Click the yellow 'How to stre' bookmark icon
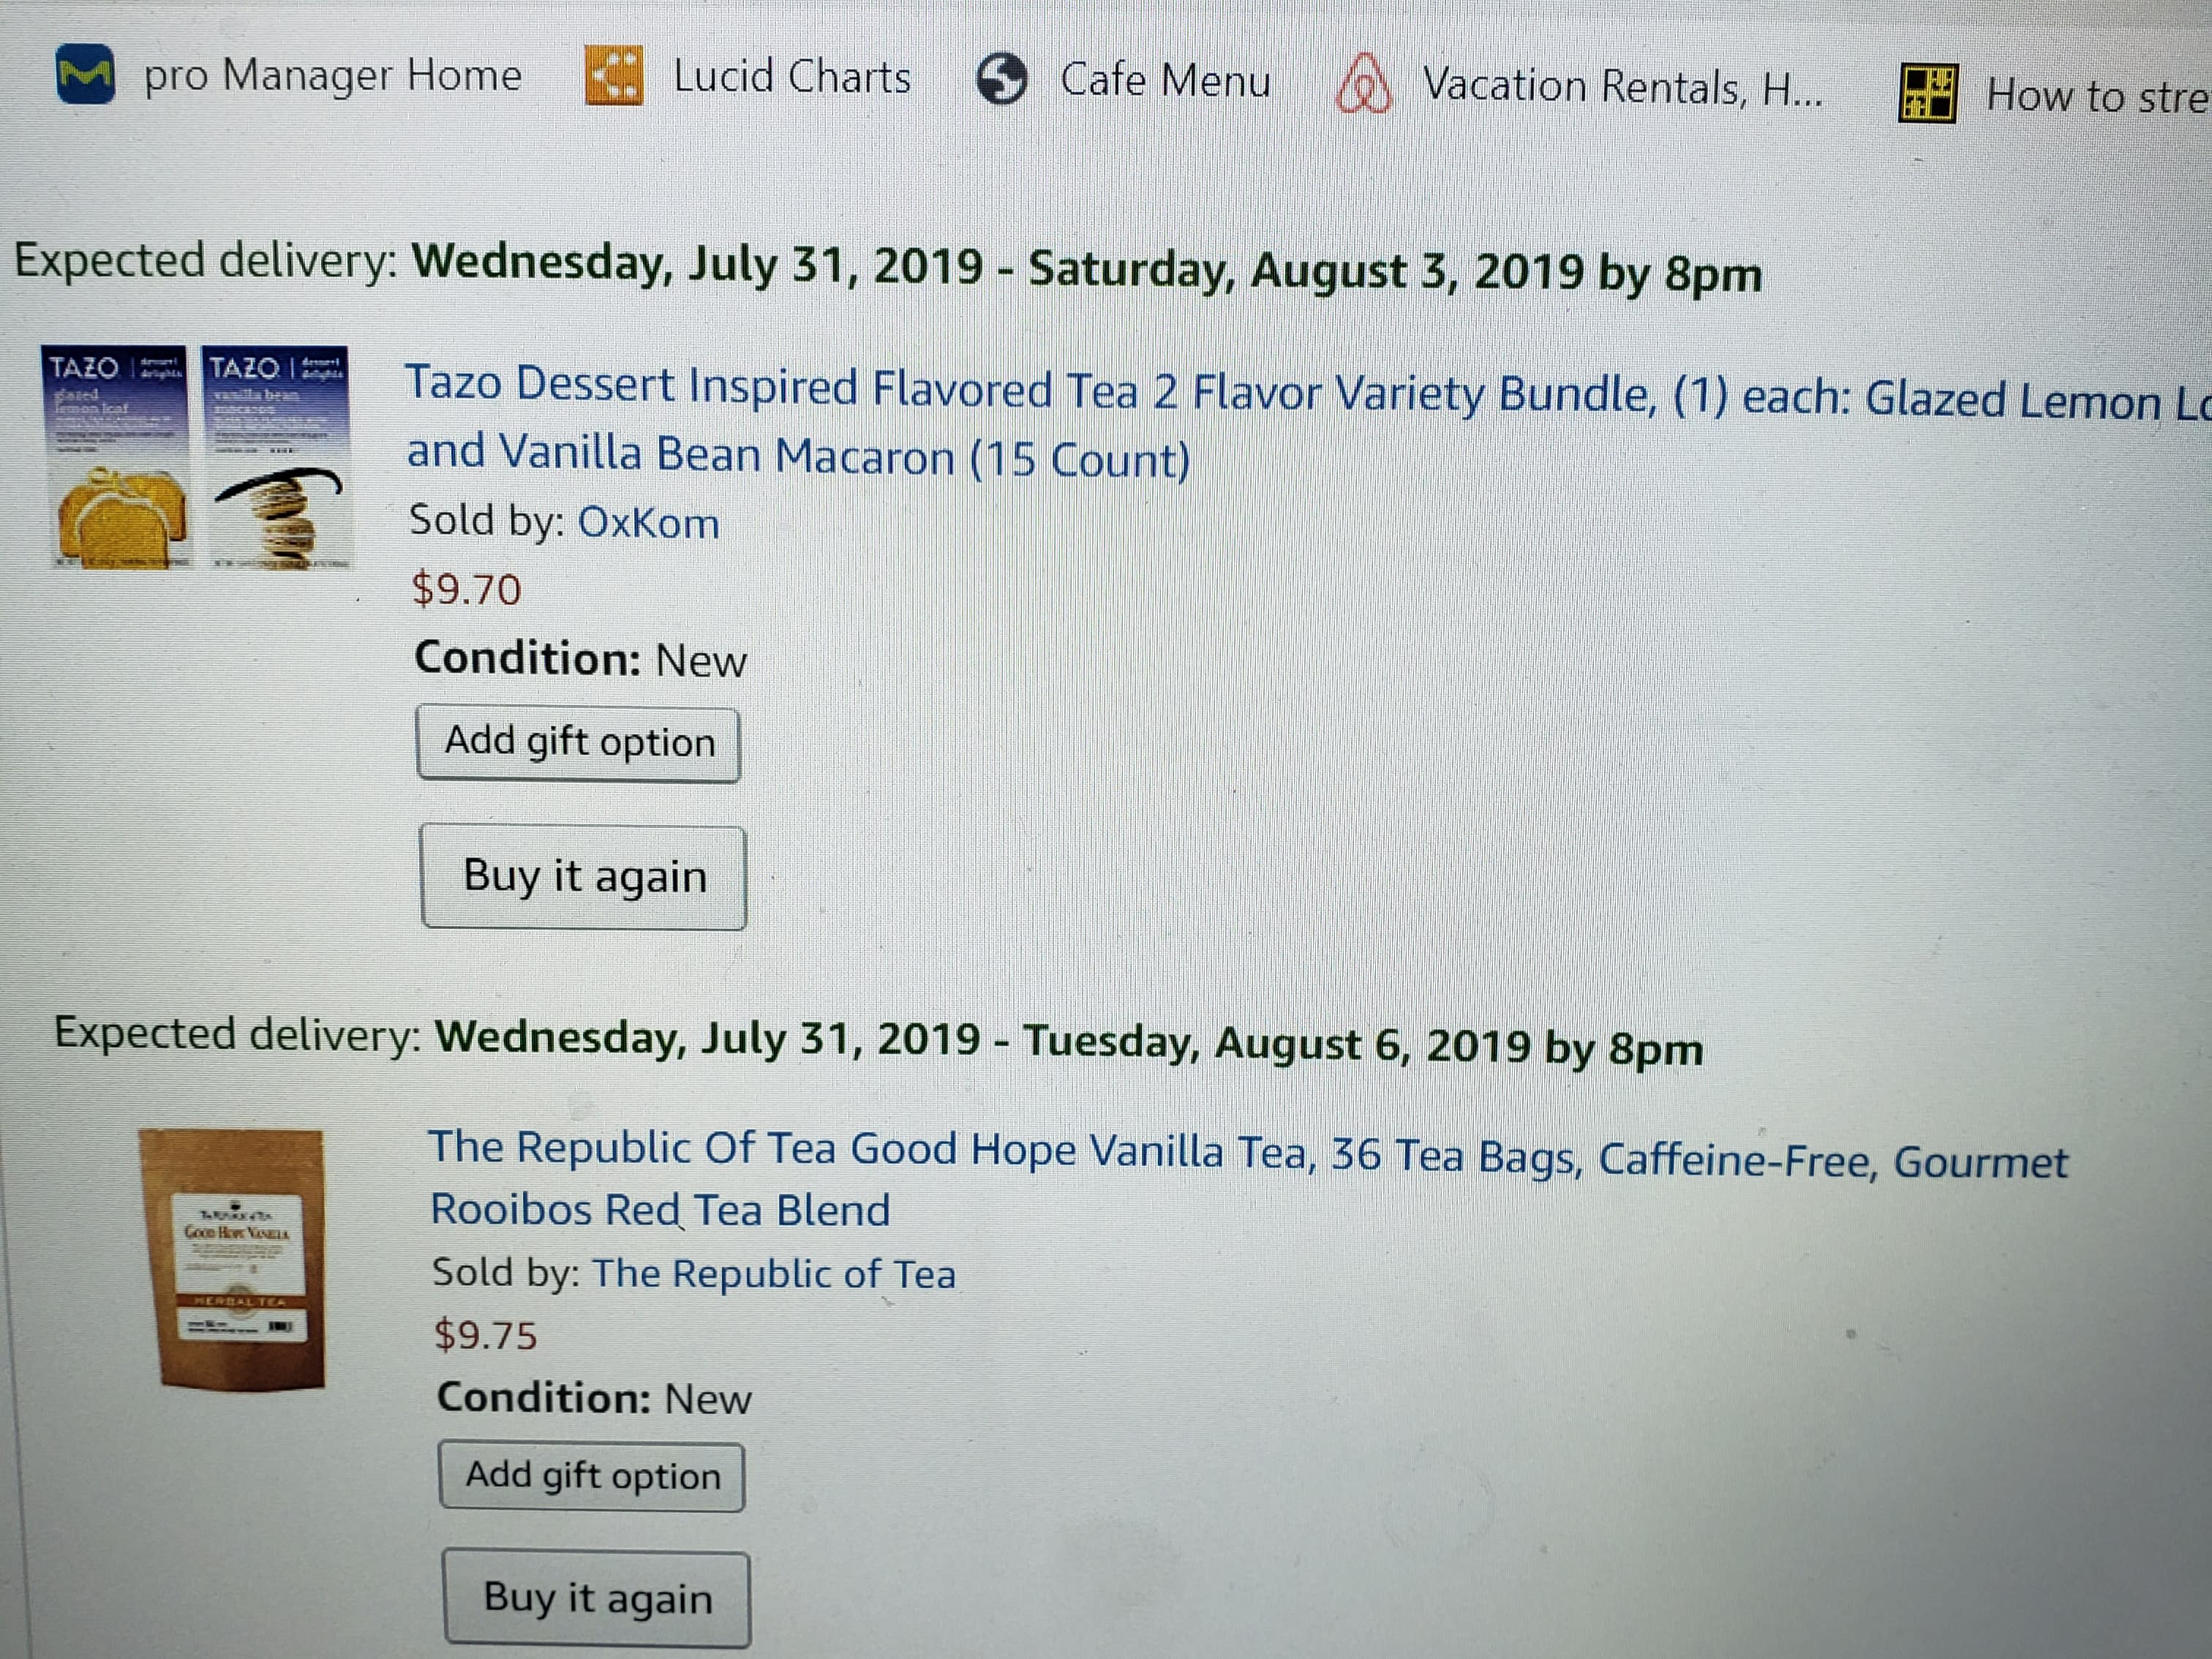The image size is (2212, 1659). point(1927,93)
